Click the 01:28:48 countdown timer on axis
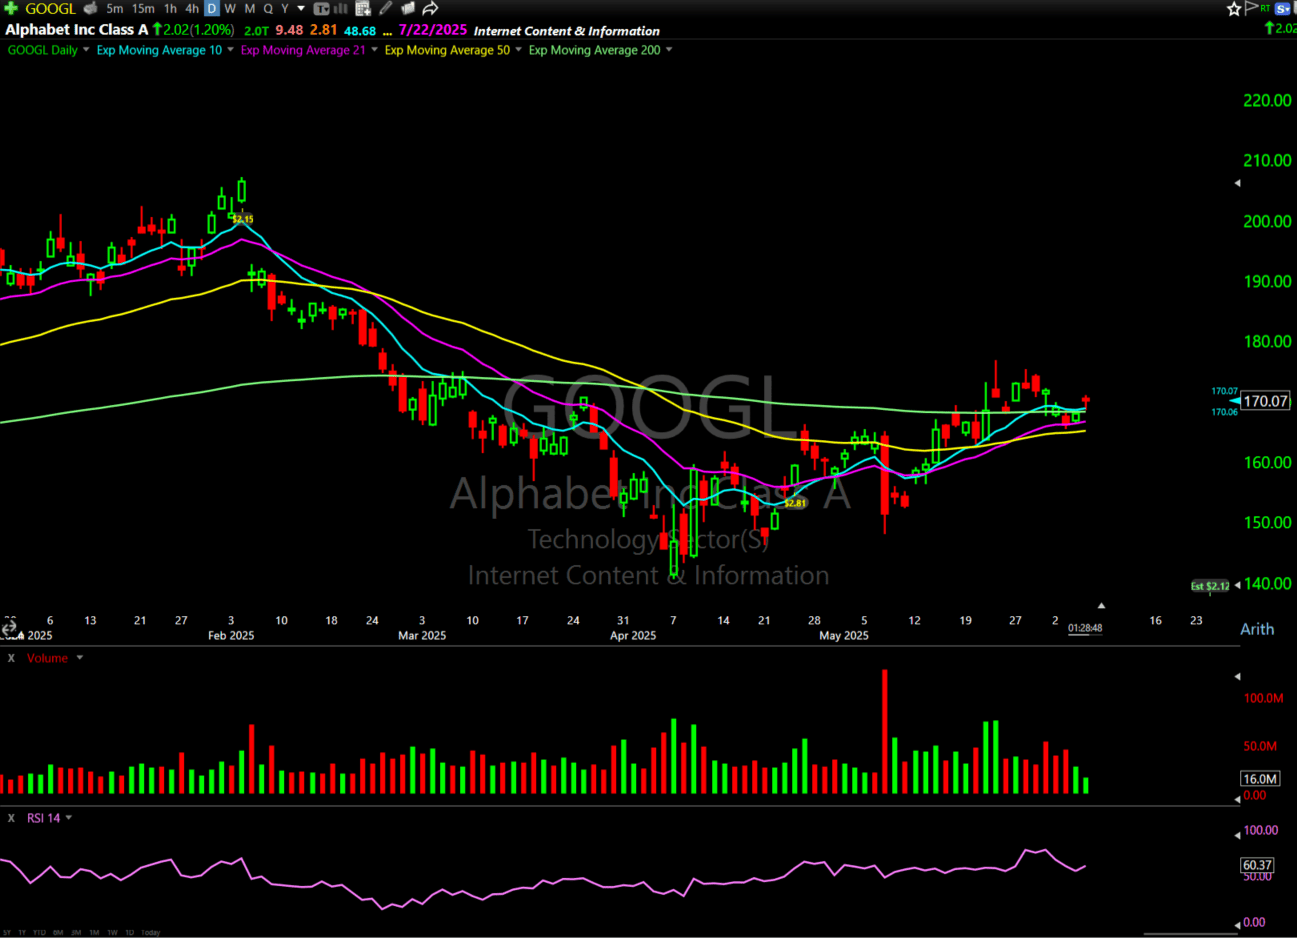Viewport: 1297px width, 938px height. point(1085,628)
